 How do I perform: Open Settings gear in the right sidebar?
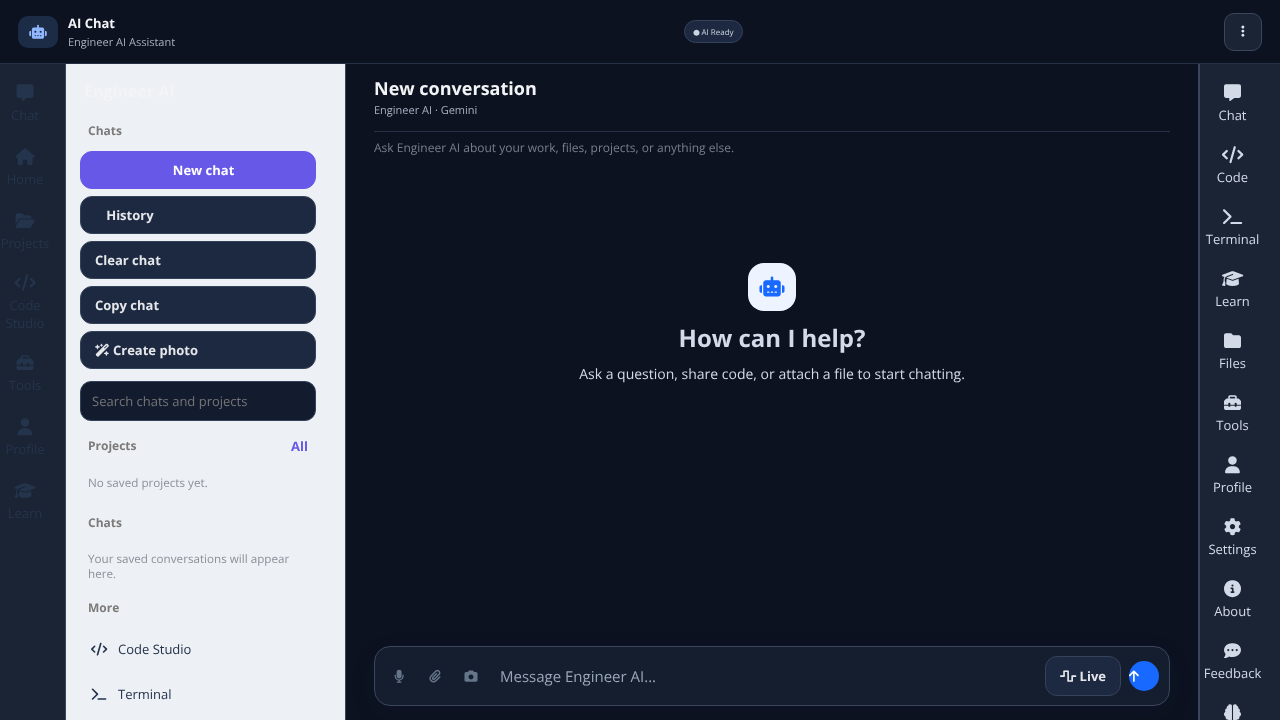(1232, 537)
